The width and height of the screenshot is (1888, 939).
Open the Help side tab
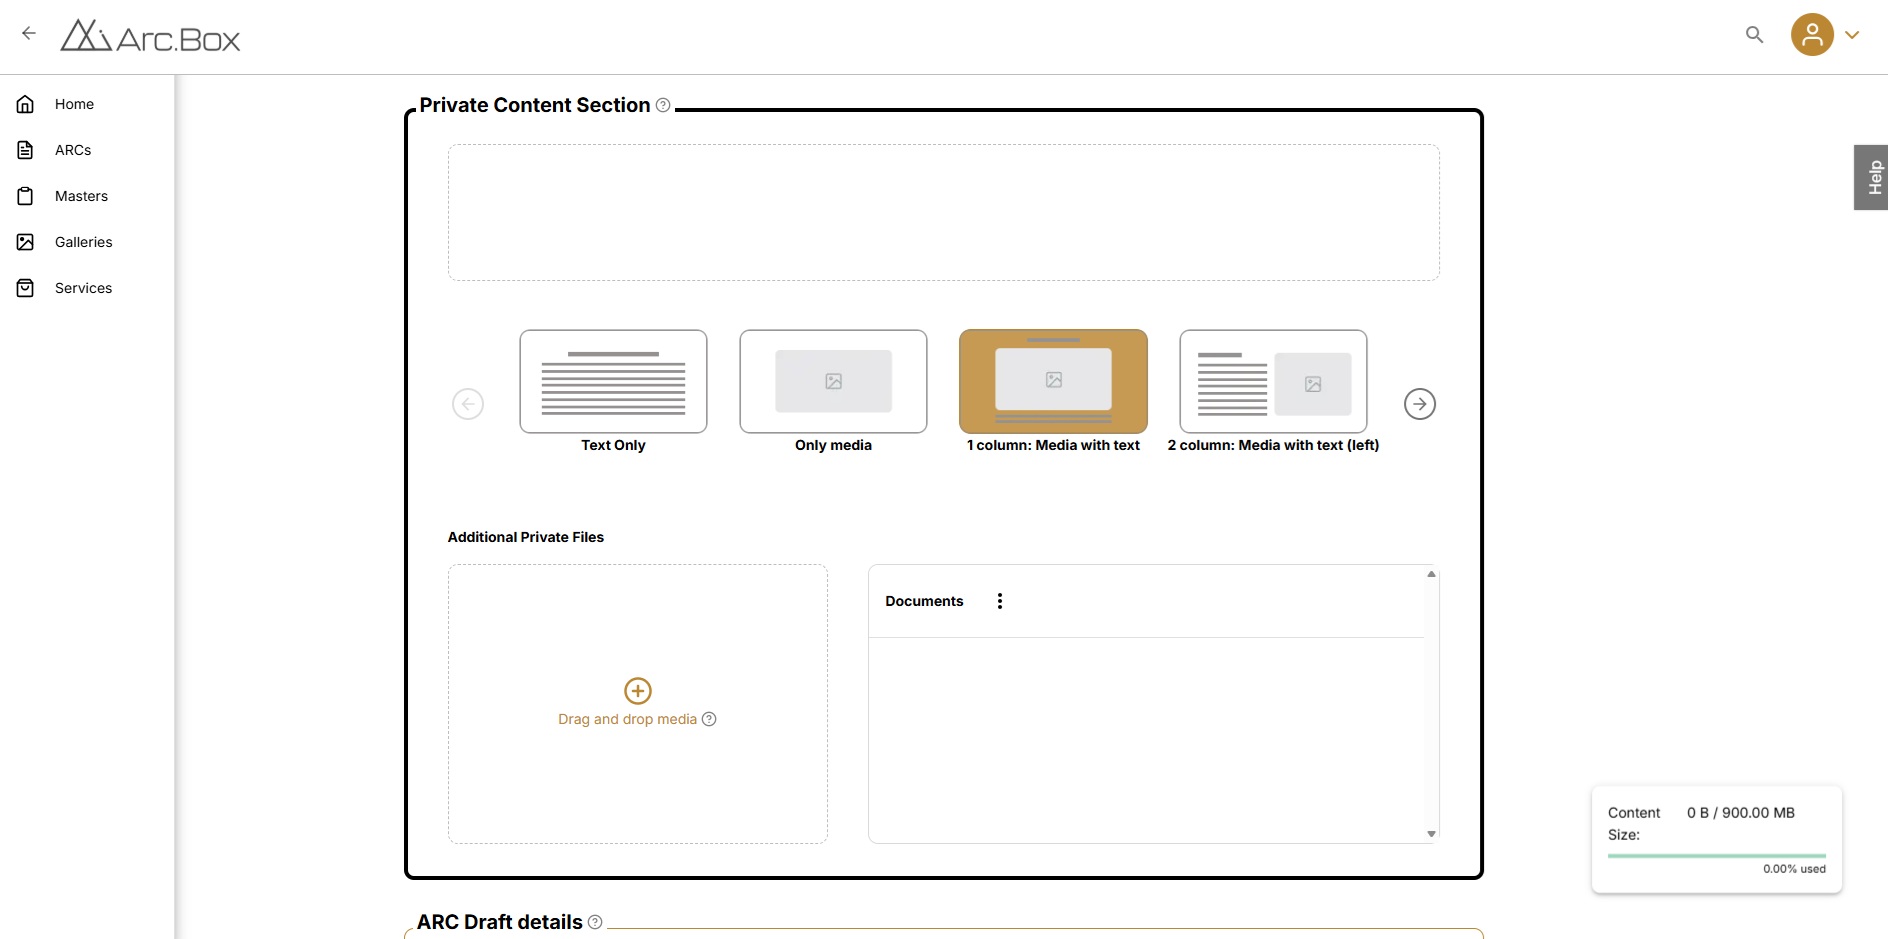[x=1871, y=177]
